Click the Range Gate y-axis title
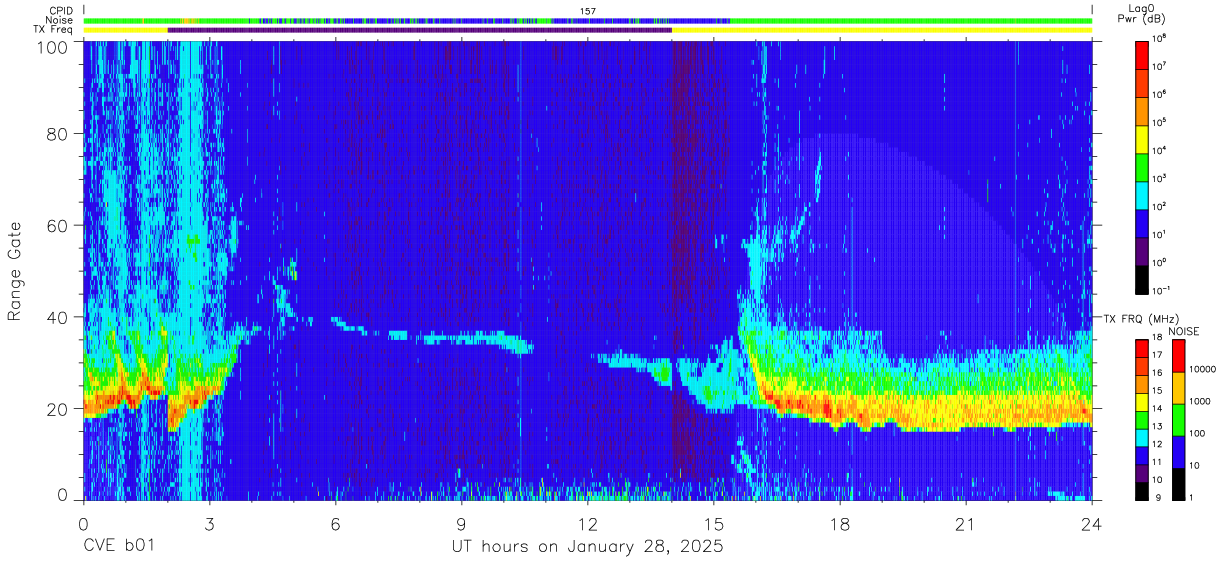This screenshot has width=1228, height=567. [16, 273]
